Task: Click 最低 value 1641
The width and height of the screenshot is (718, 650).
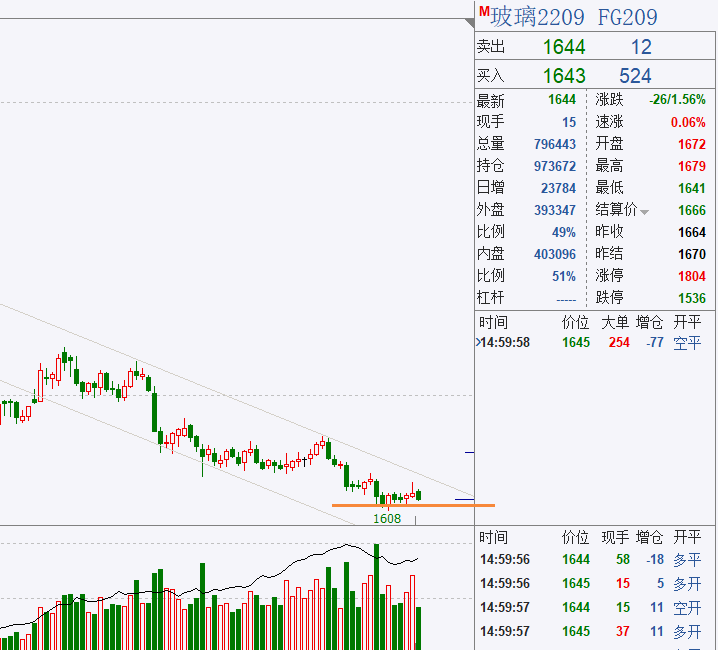Action: (x=692, y=188)
